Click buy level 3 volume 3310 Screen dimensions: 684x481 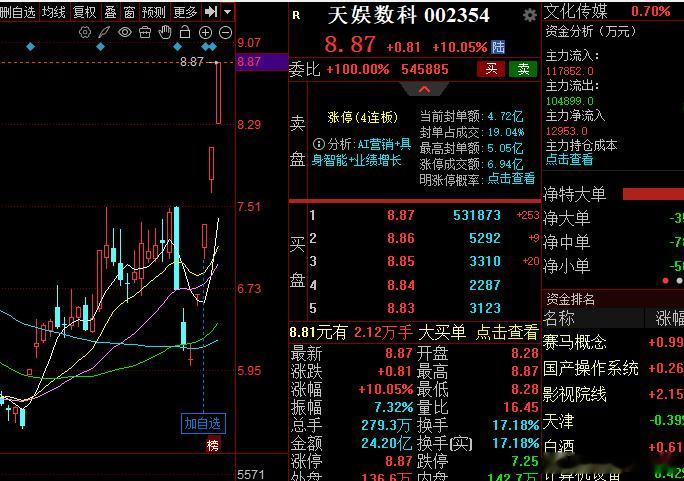coord(485,261)
